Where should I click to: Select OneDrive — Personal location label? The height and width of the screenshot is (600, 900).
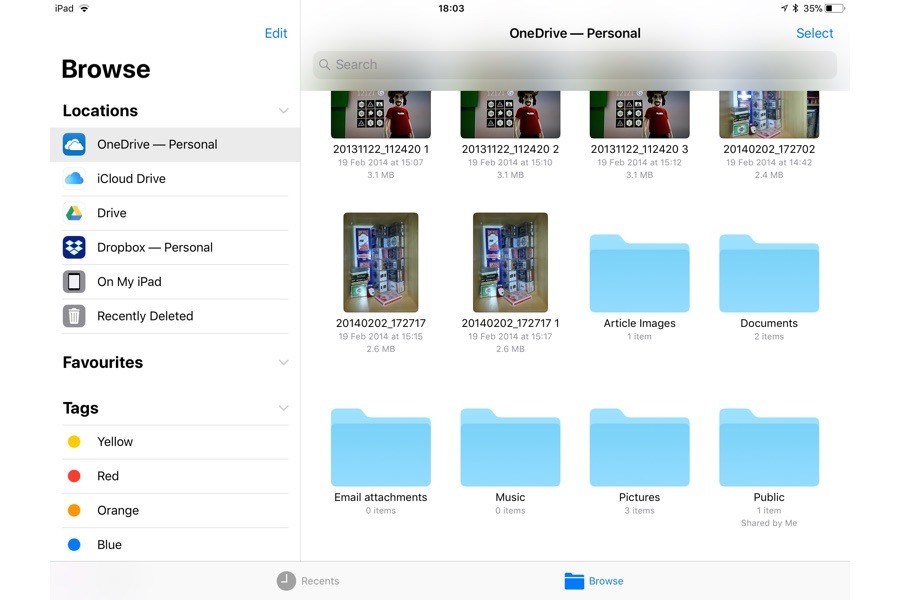[157, 145]
